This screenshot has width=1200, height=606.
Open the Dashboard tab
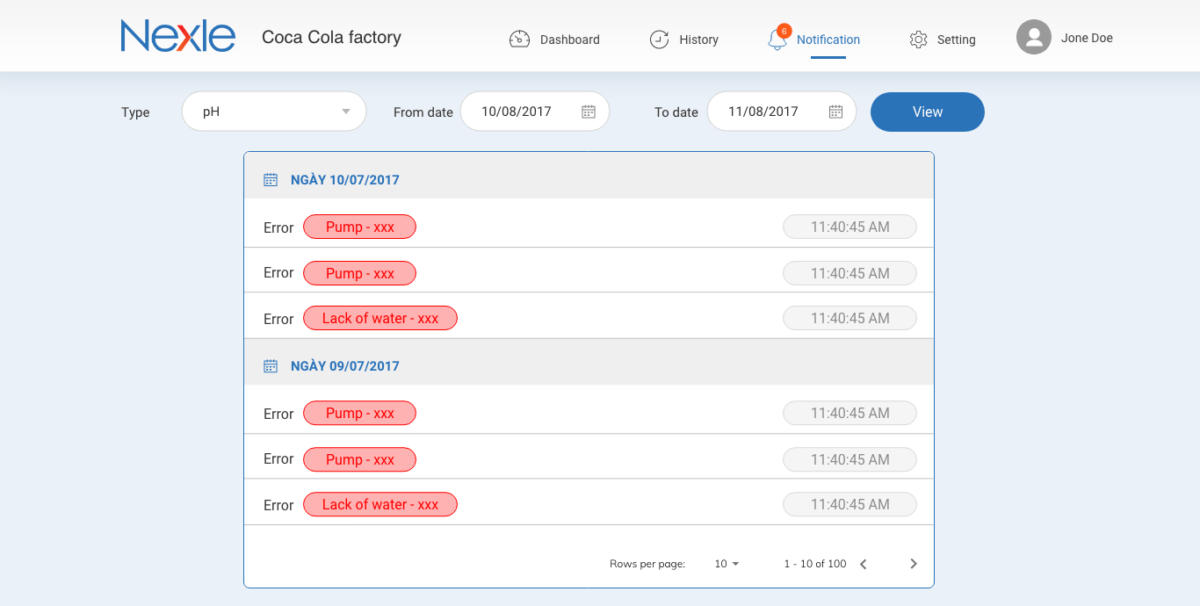(569, 40)
